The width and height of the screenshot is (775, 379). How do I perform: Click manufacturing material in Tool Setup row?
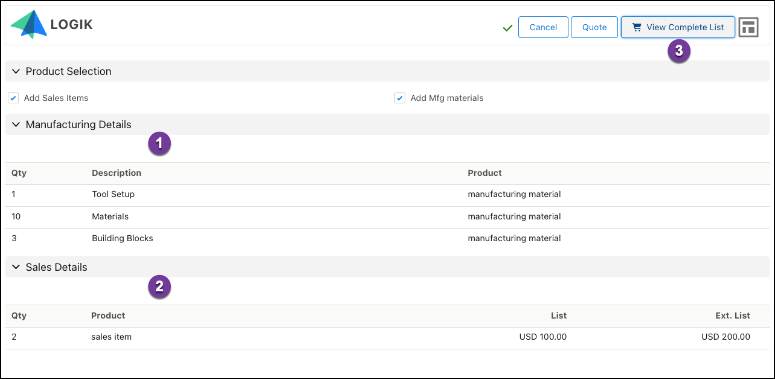click(x=514, y=194)
